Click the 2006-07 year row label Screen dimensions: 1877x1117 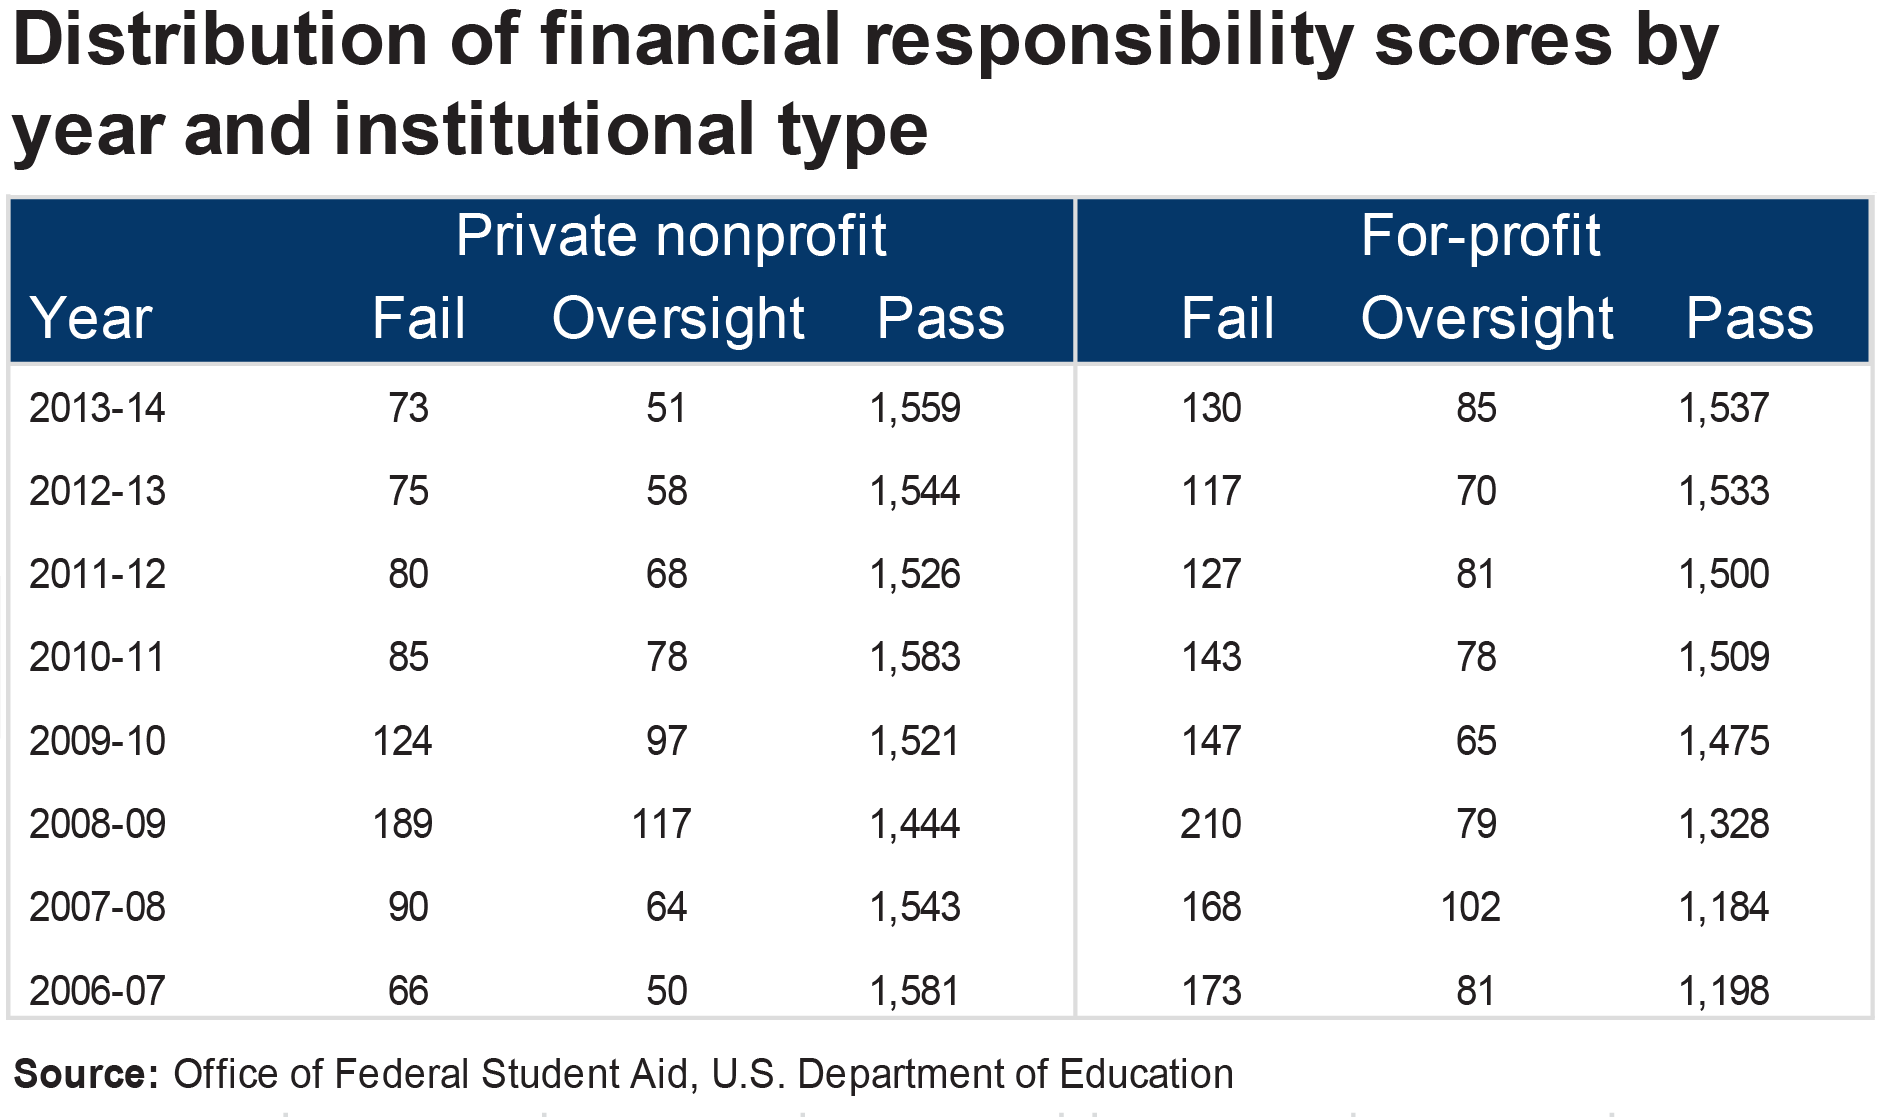[x=97, y=991]
